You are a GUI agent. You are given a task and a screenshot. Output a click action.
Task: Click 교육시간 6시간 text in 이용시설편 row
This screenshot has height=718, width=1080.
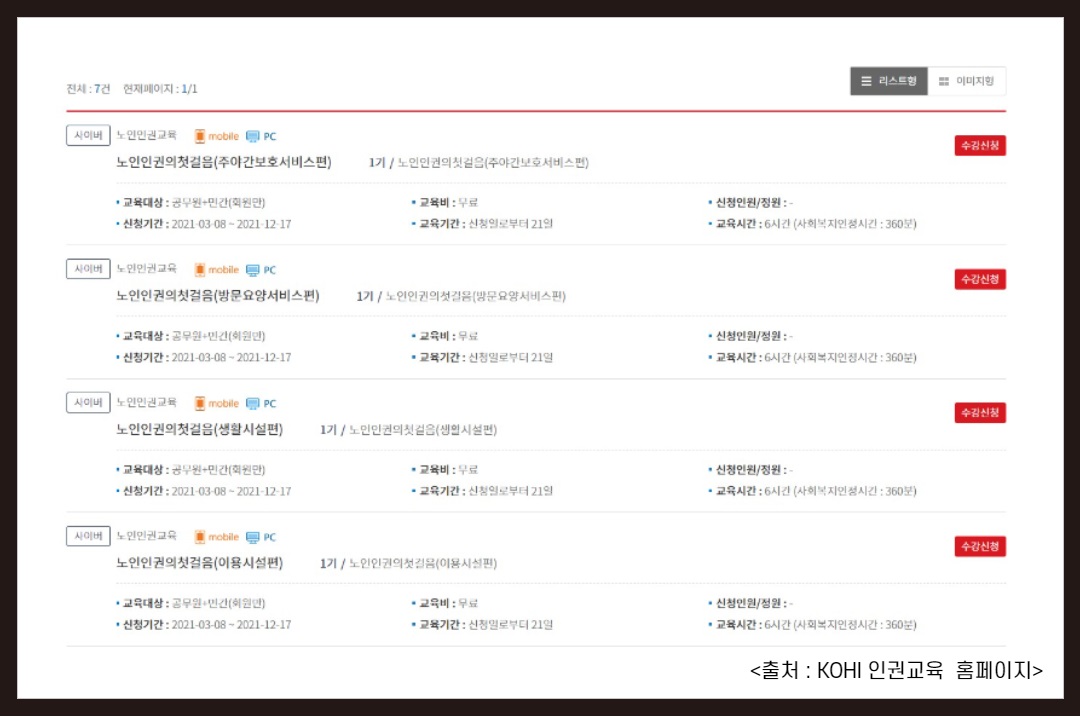[813, 625]
